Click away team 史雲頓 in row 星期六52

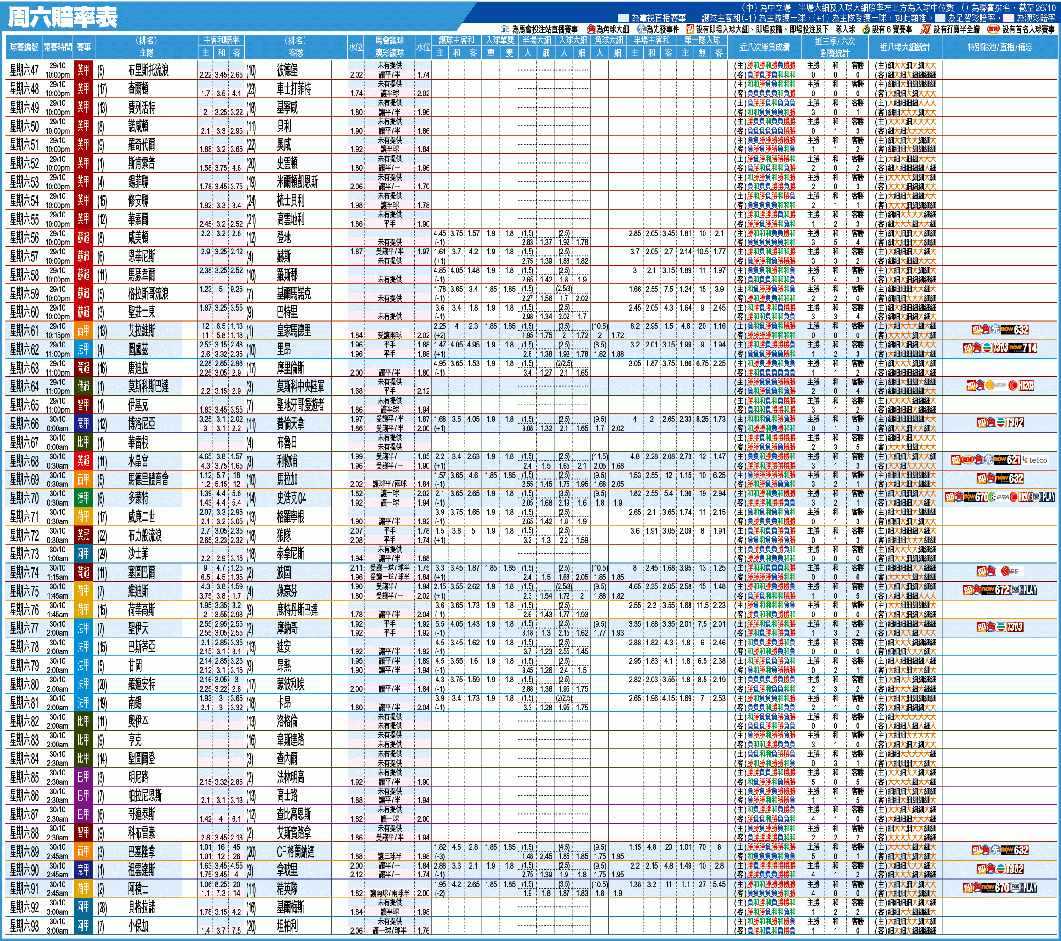287,163
